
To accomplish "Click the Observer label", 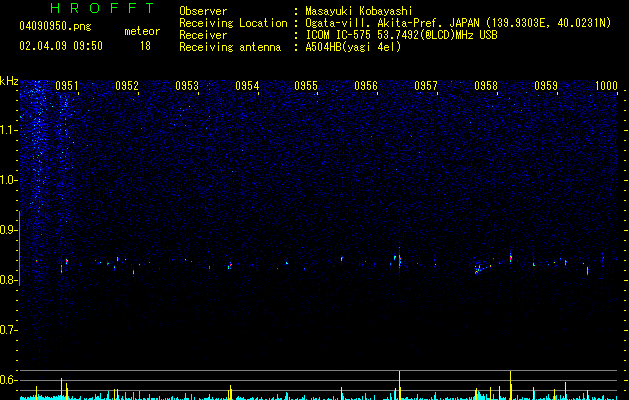I will point(203,11).
